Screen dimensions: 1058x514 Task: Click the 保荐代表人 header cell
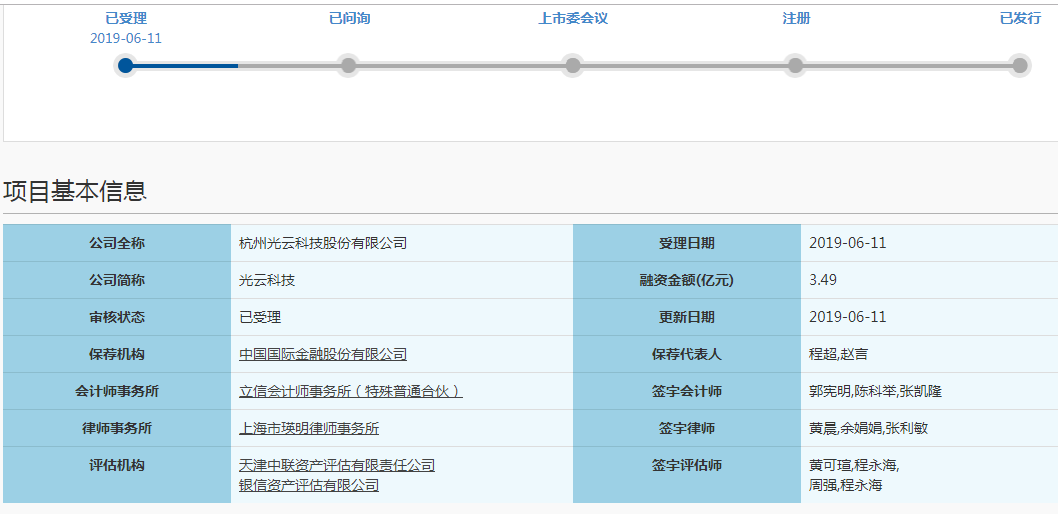click(687, 354)
